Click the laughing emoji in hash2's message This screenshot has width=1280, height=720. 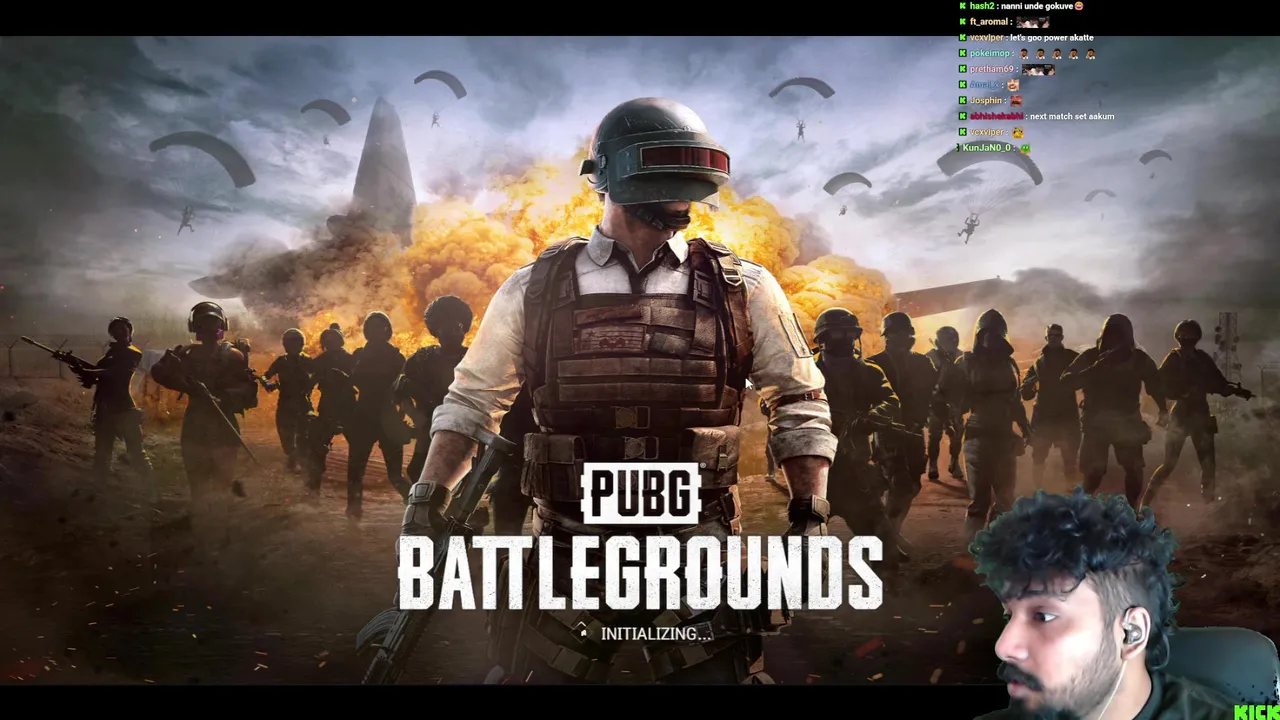(1079, 6)
